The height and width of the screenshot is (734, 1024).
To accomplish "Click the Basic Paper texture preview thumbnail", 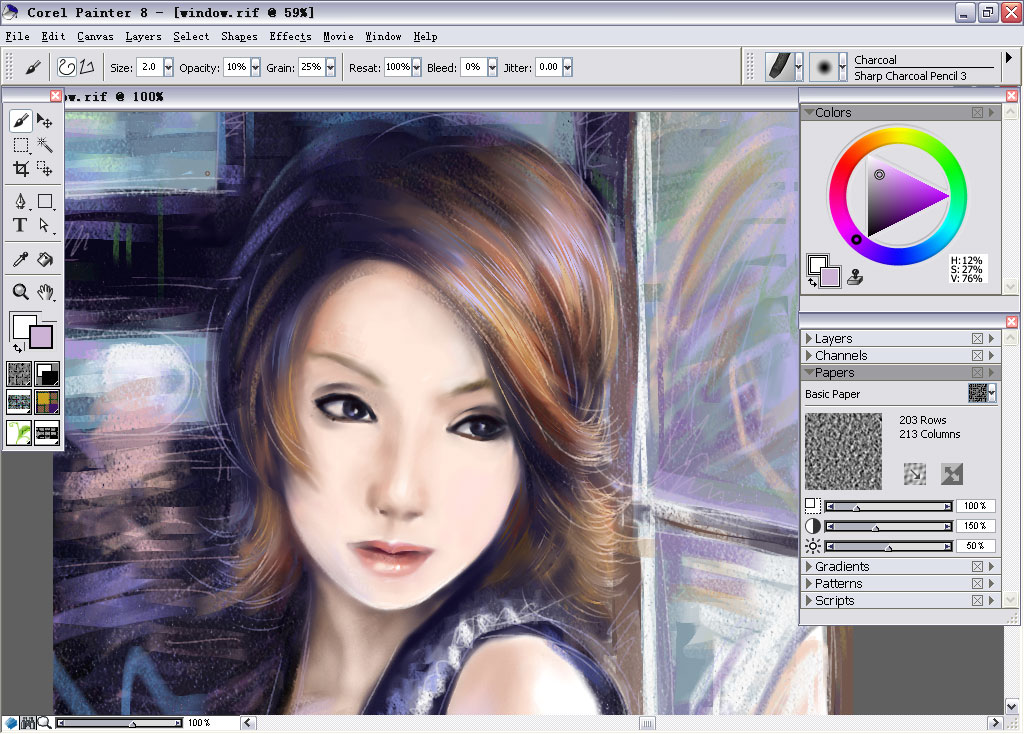I will click(x=843, y=451).
